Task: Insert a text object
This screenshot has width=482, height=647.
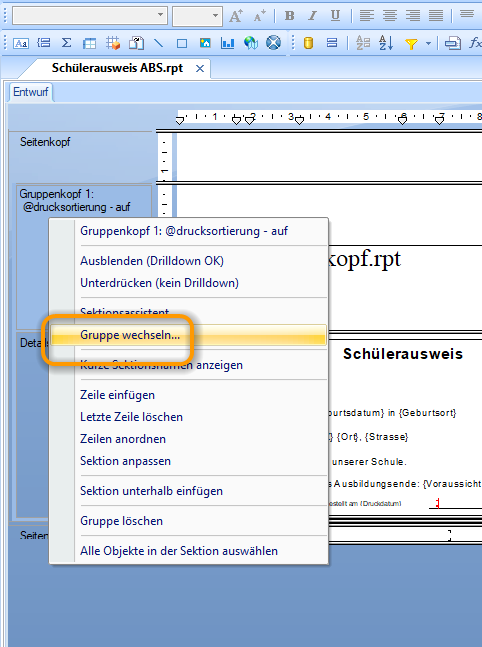Action: coord(21,43)
